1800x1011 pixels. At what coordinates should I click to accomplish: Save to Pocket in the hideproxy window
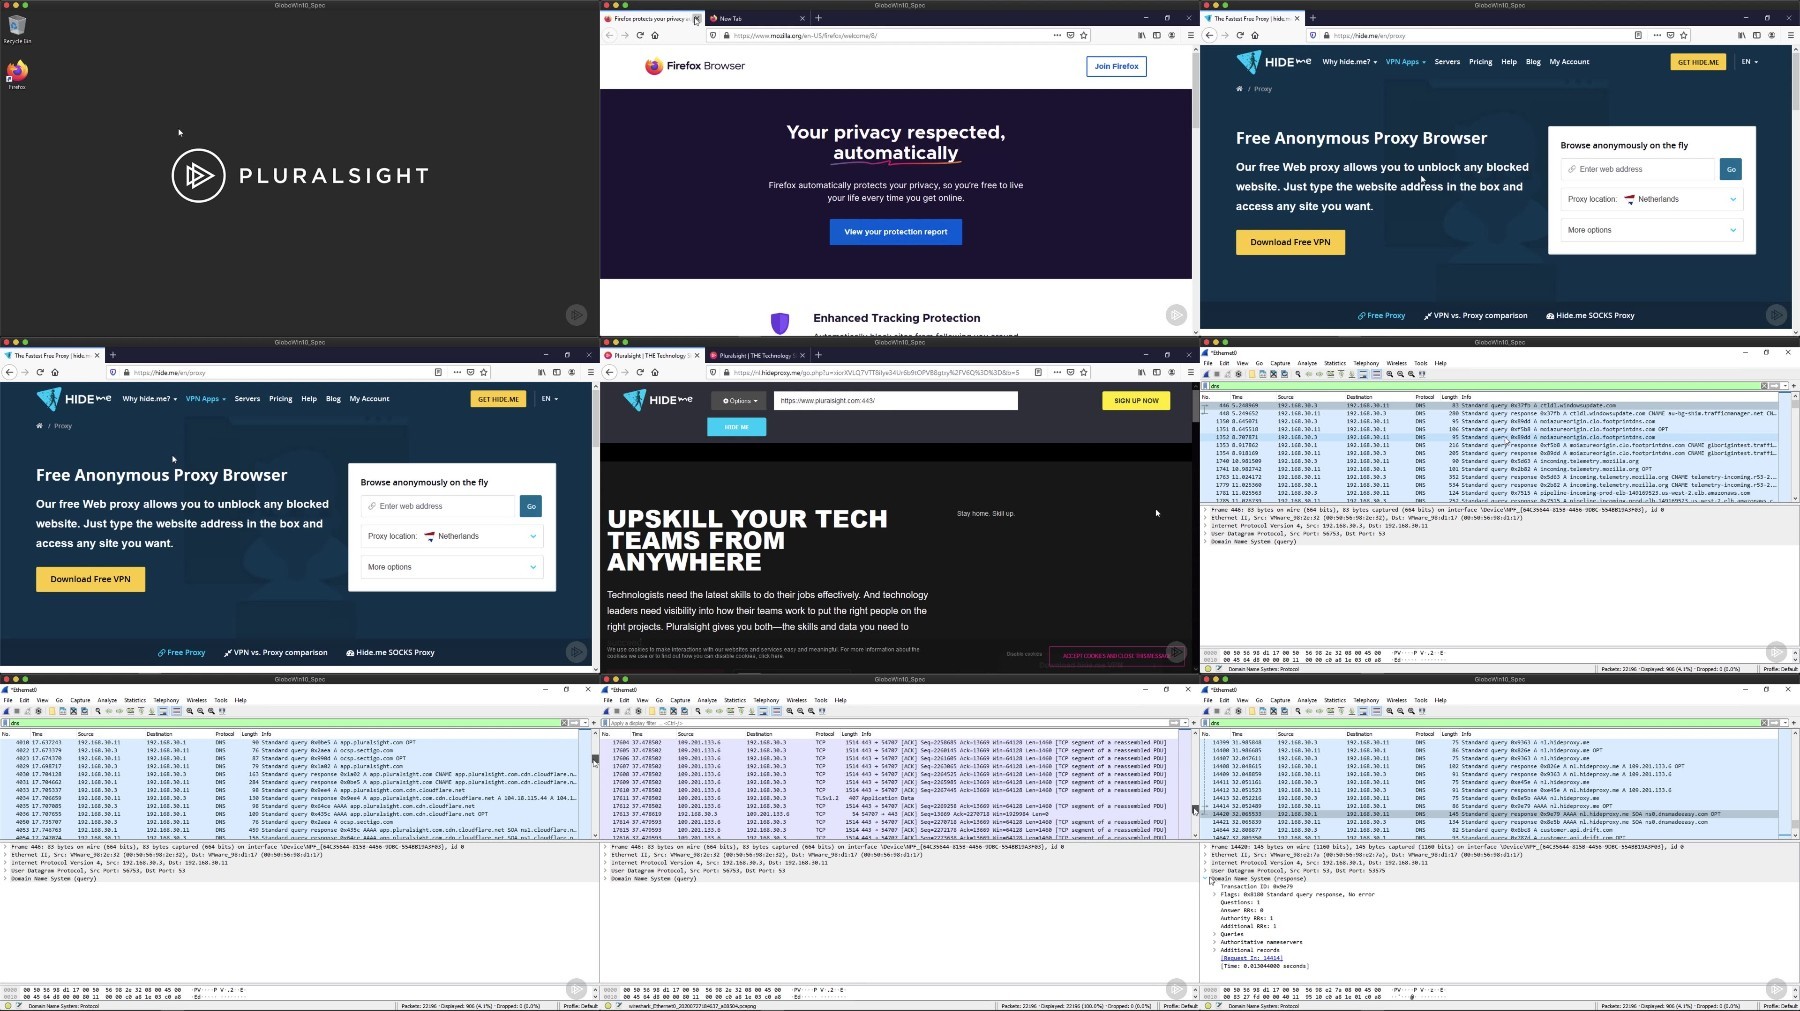pos(1070,372)
